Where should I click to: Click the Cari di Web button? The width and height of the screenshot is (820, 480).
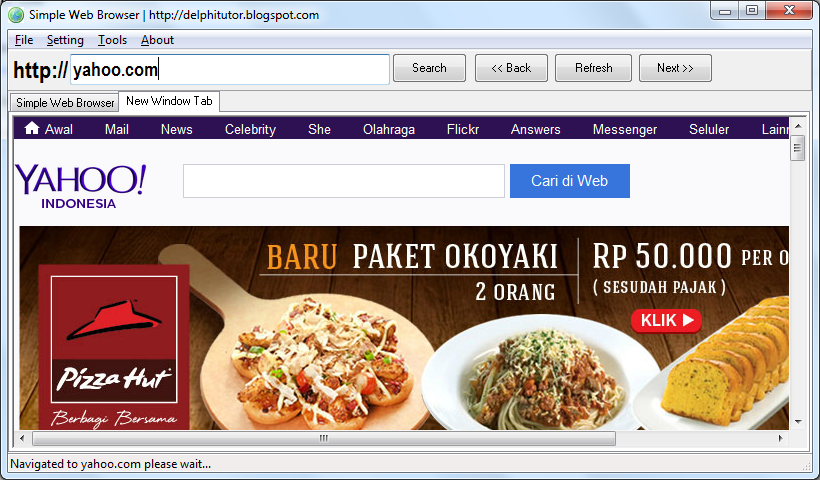pyautogui.click(x=570, y=181)
